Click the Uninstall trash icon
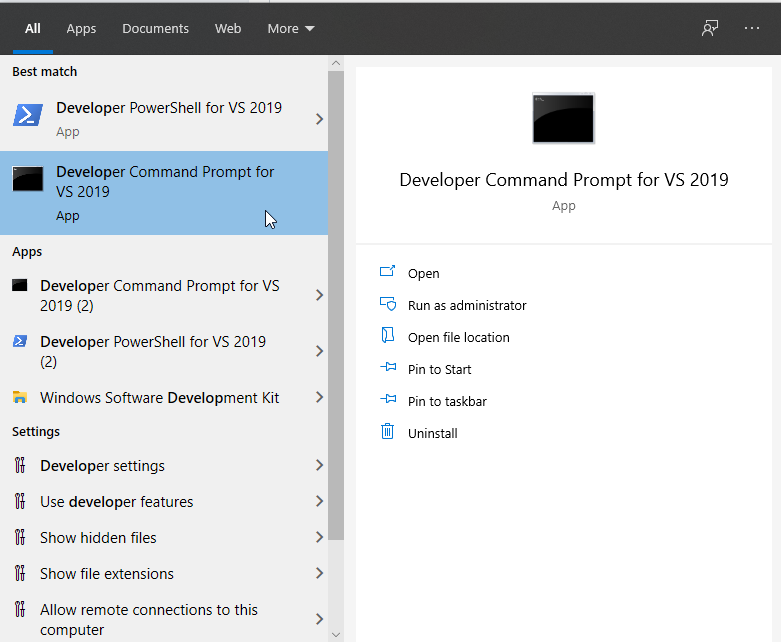Screen dimensions: 781x642 (x=388, y=431)
